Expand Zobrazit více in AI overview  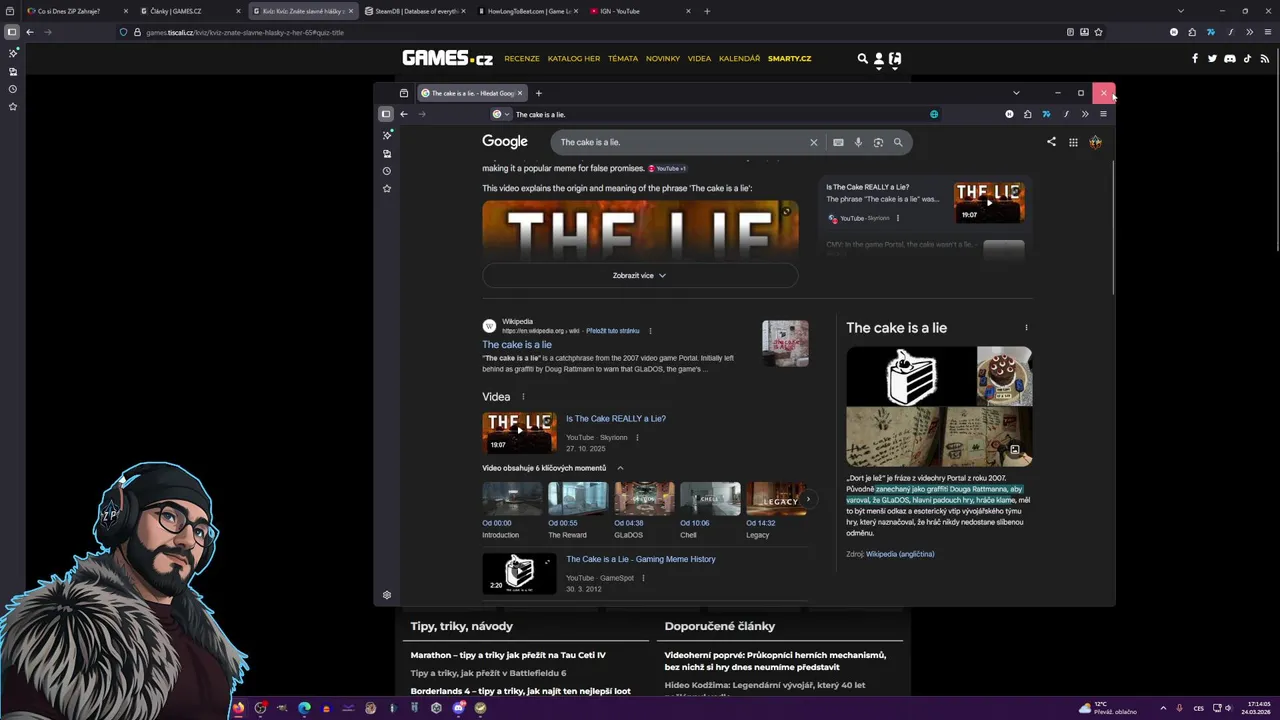click(x=640, y=275)
